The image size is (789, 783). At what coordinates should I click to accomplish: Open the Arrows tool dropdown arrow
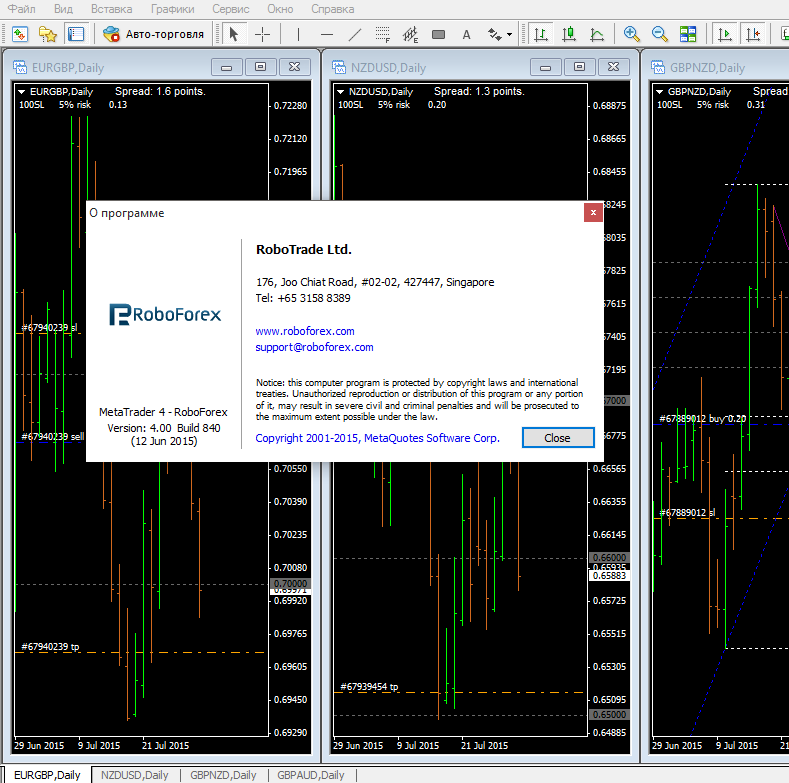[509, 35]
